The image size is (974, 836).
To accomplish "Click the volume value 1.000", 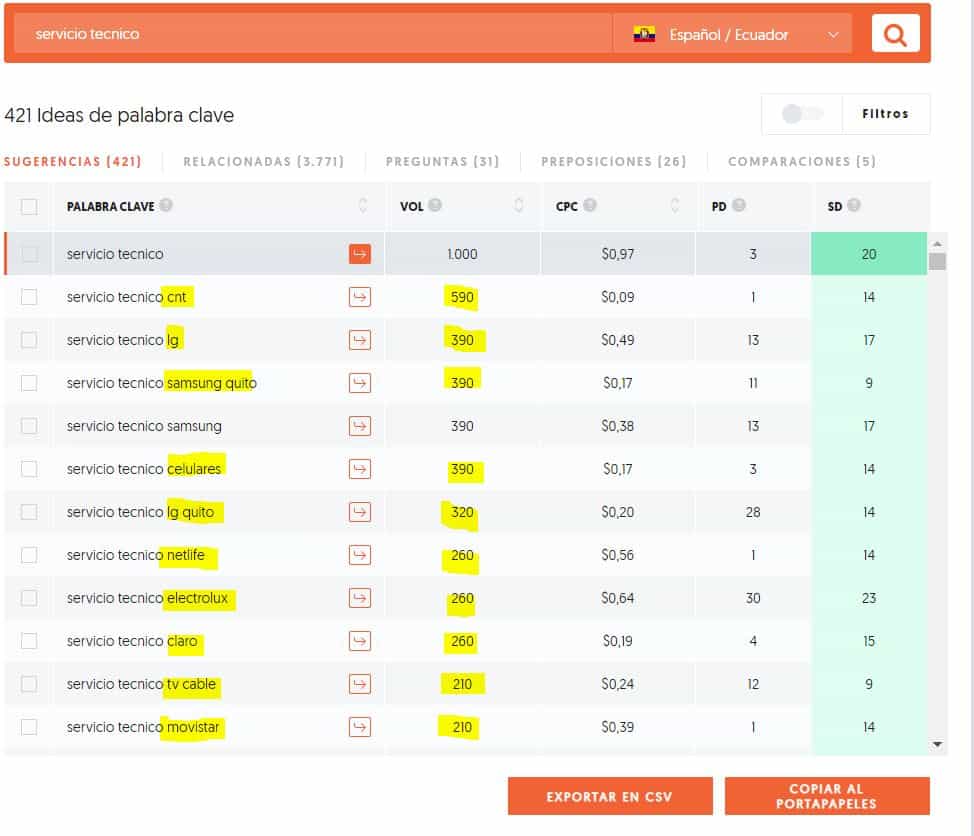I will click(462, 254).
